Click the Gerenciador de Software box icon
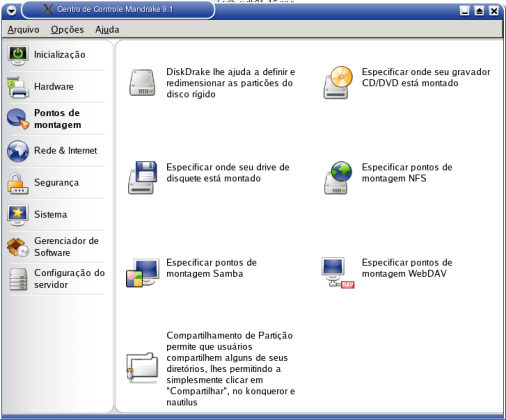The image size is (506, 420). (18, 247)
